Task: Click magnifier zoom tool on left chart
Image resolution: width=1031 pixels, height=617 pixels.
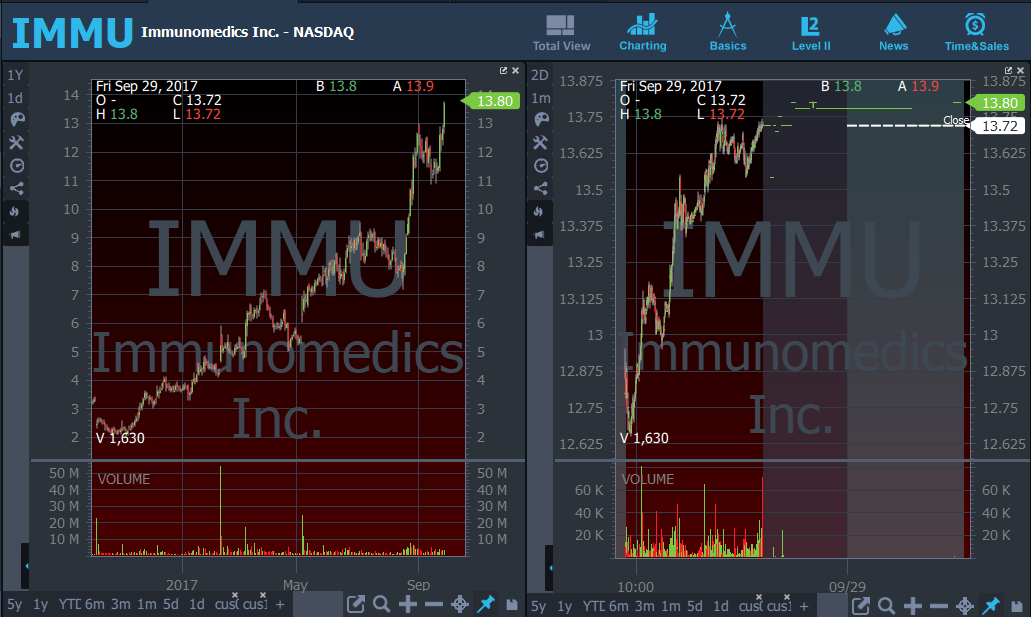Action: pos(381,605)
